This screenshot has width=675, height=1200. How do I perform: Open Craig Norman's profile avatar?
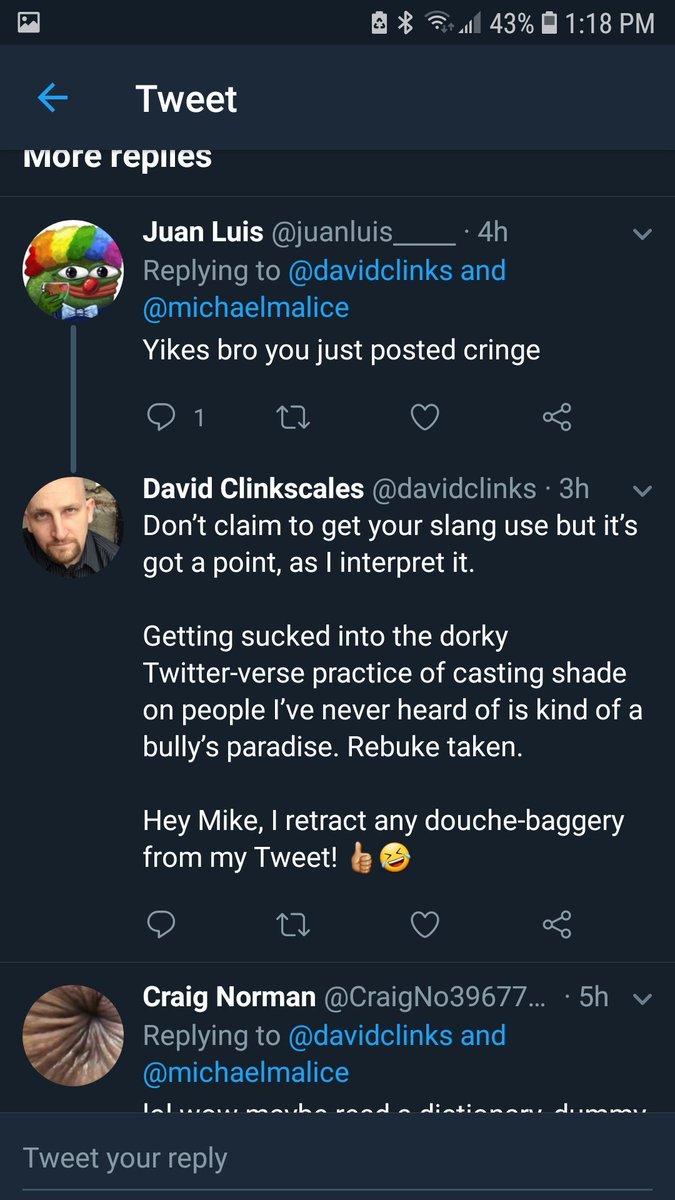click(x=72, y=1035)
